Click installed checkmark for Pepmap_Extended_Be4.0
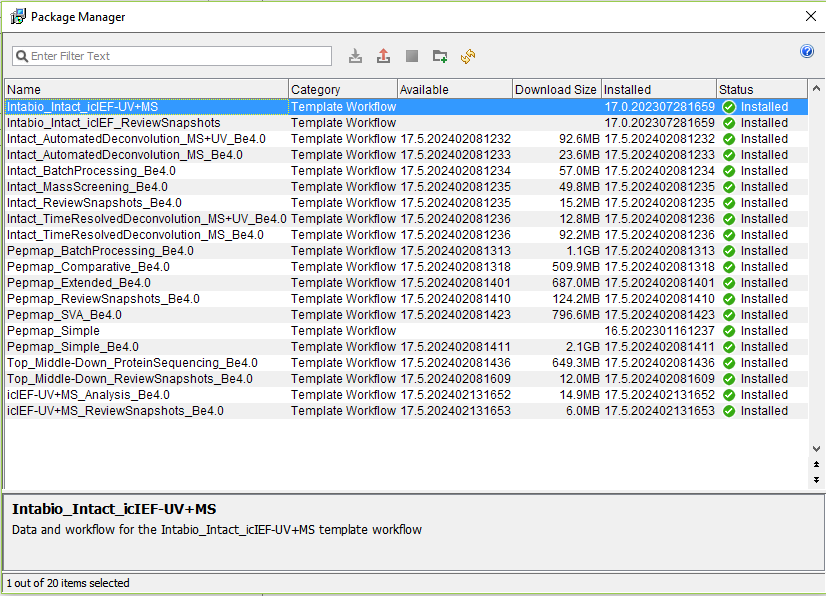The width and height of the screenshot is (826, 596). (729, 283)
